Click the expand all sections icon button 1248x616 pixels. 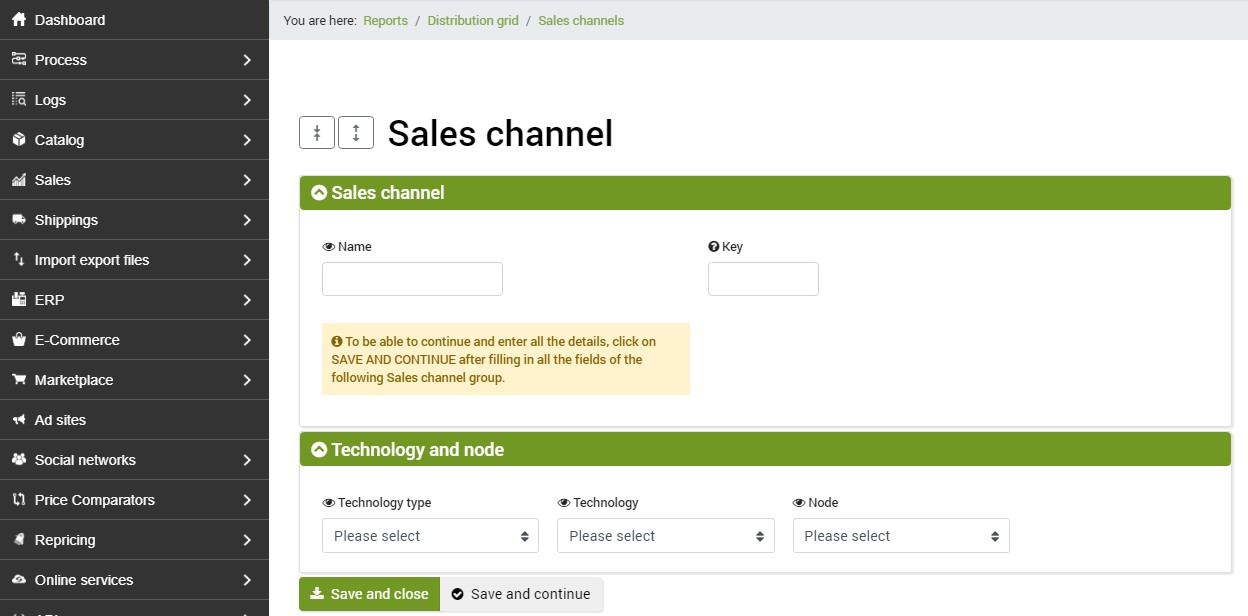[356, 132]
